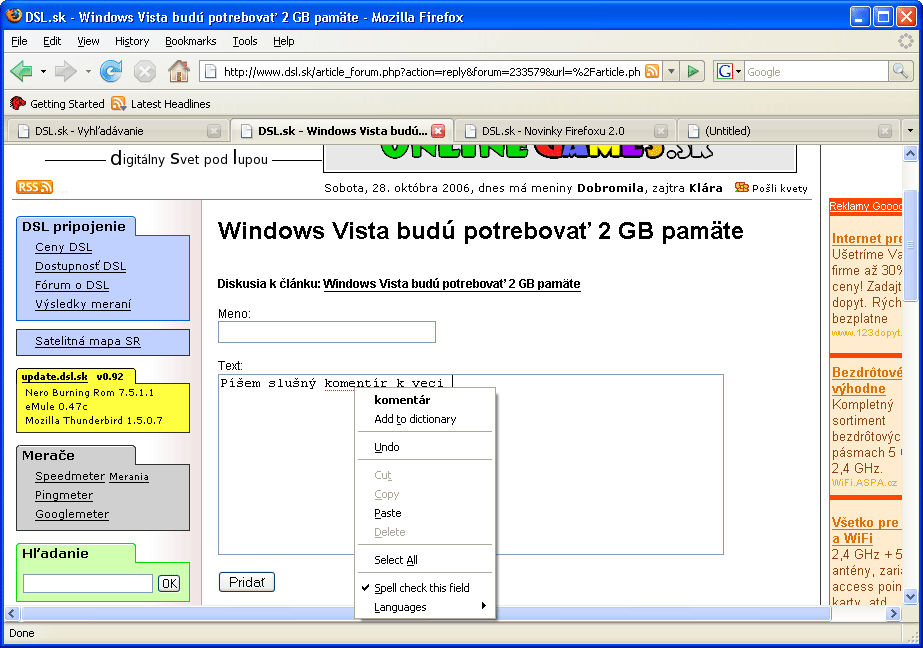Image resolution: width=923 pixels, height=648 pixels.
Task: Expand the Languages submenu
Action: click(425, 607)
